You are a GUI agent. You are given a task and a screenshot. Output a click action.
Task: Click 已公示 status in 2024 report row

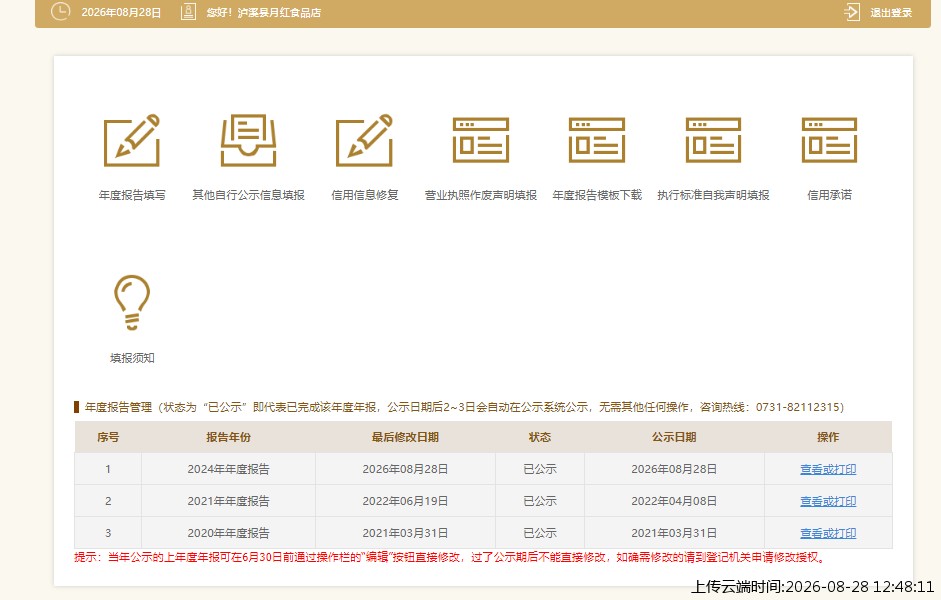[540, 469]
